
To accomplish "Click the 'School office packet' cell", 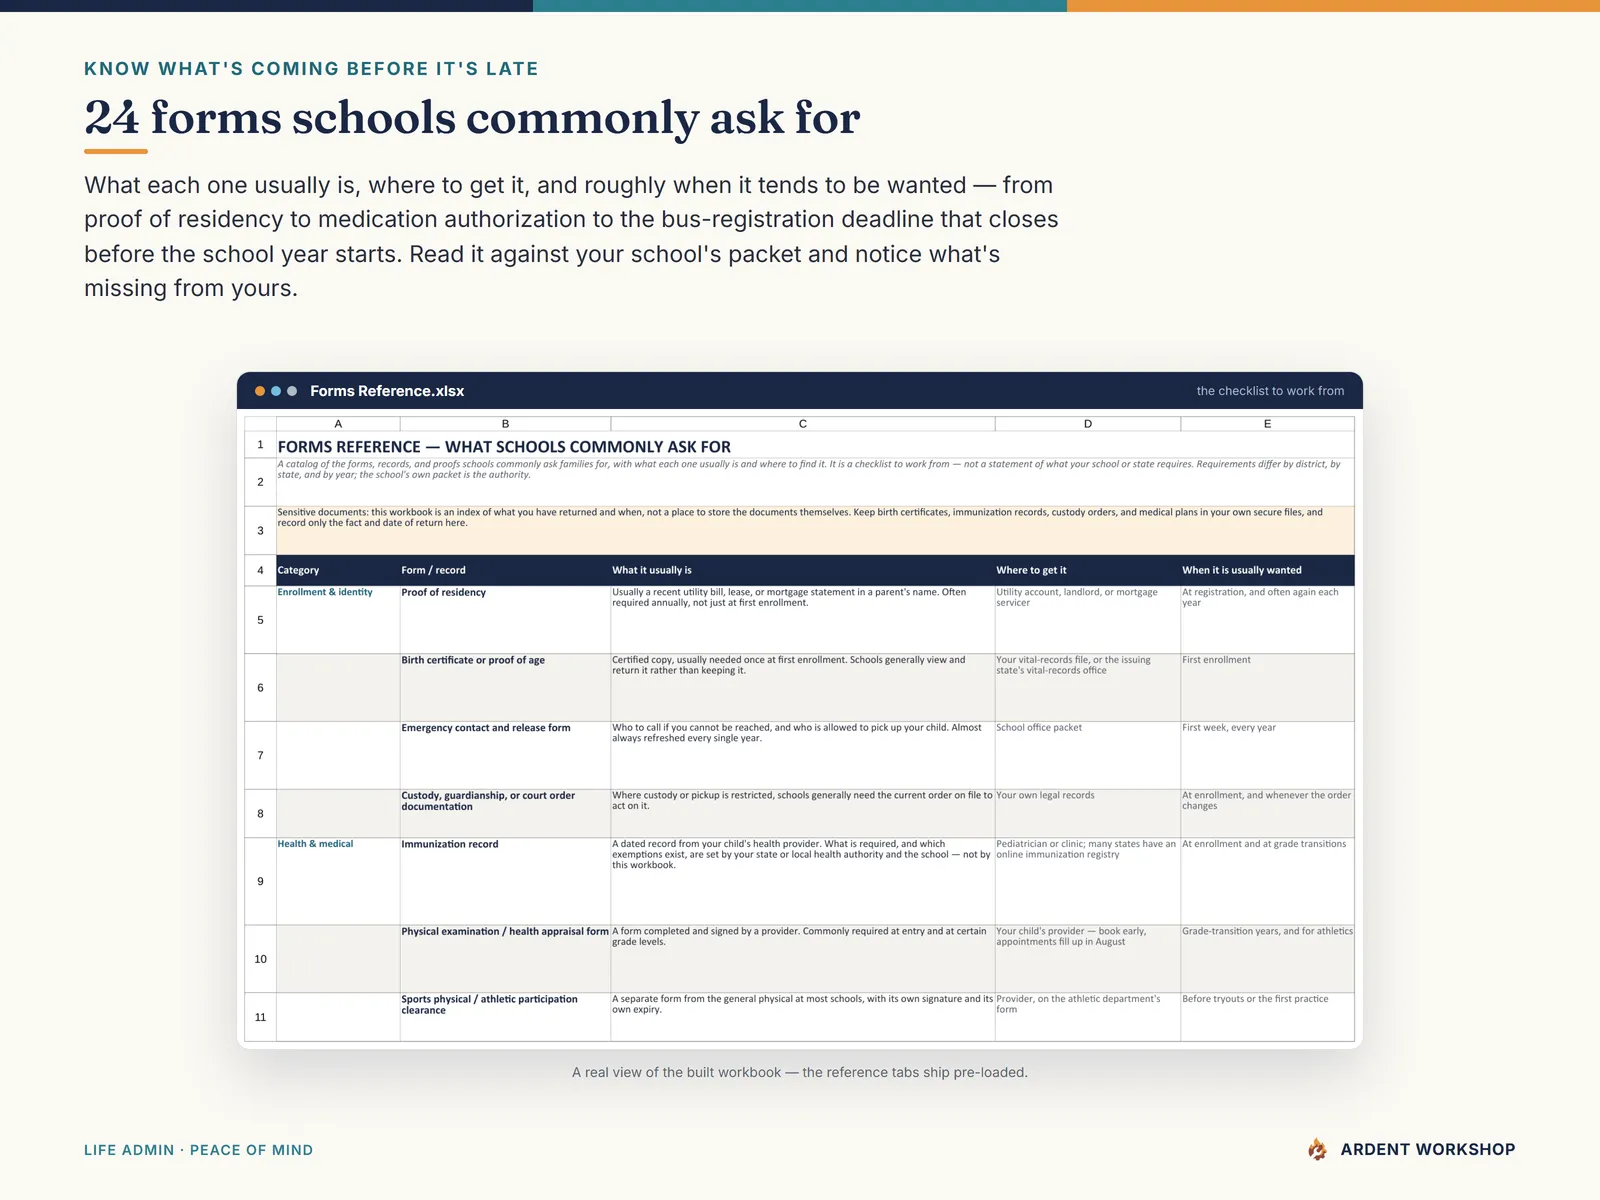I will click(x=1088, y=755).
